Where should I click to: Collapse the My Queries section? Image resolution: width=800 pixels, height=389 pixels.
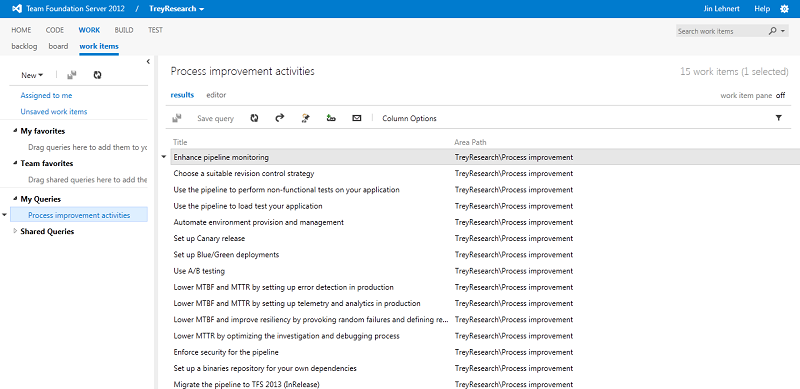point(15,199)
